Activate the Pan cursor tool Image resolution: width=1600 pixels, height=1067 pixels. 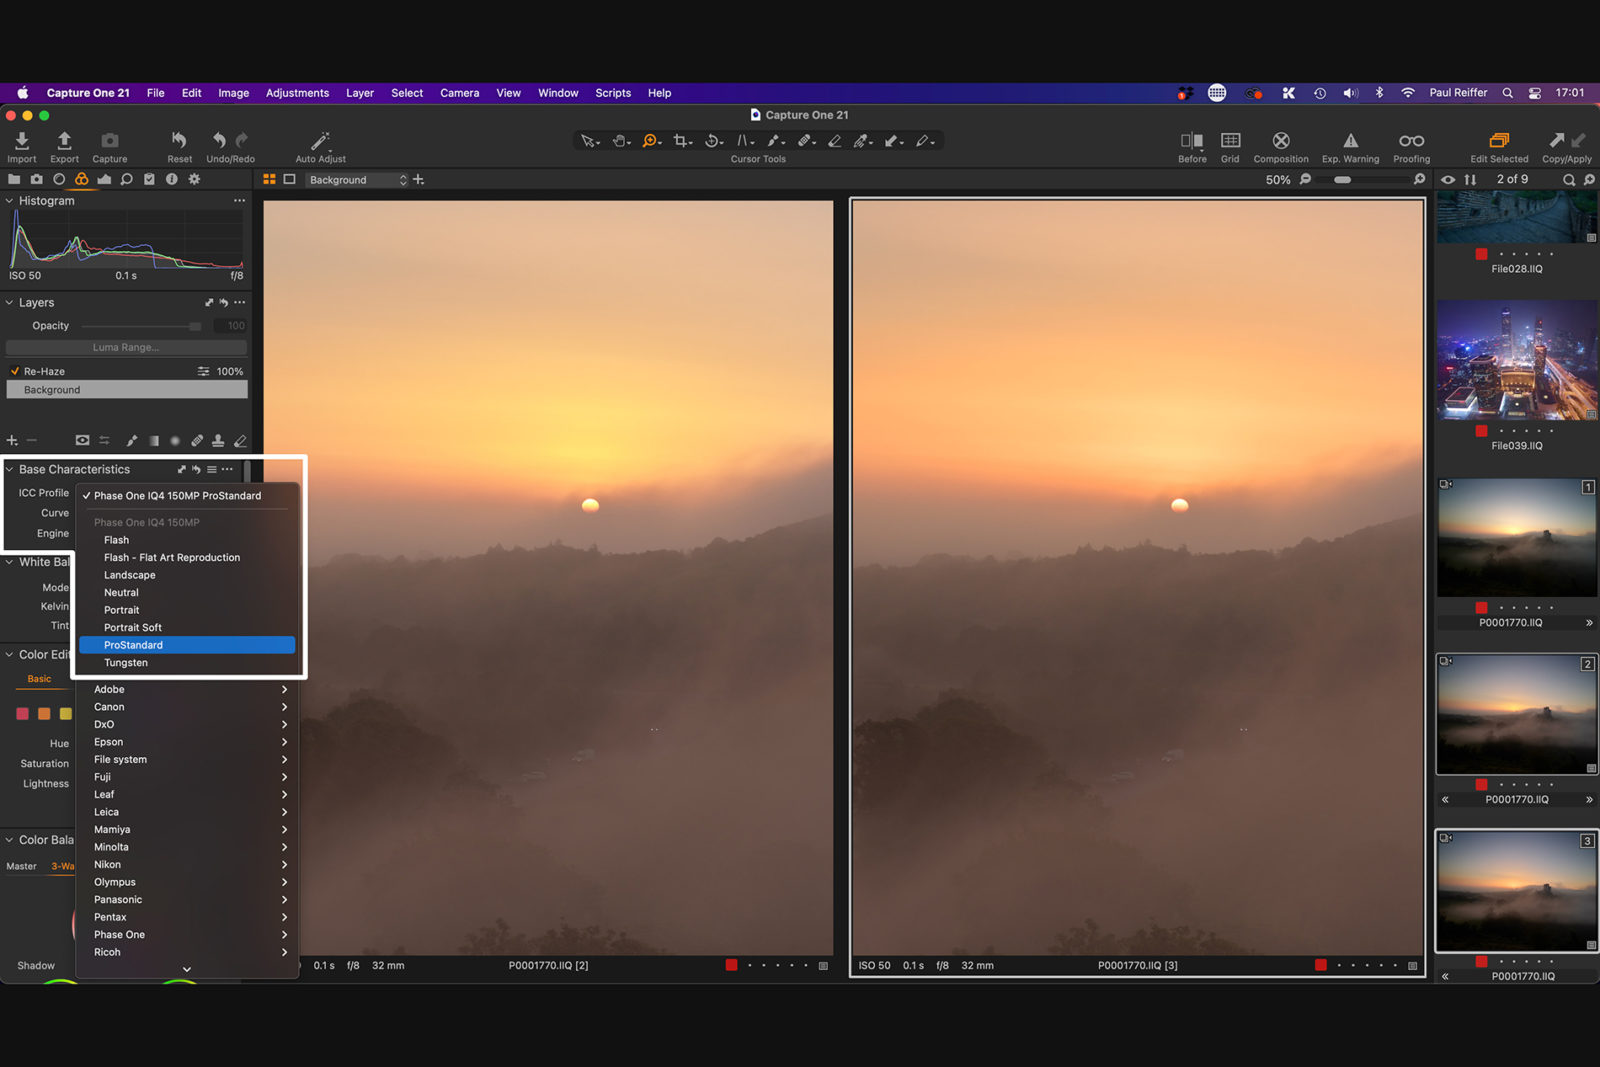(620, 140)
